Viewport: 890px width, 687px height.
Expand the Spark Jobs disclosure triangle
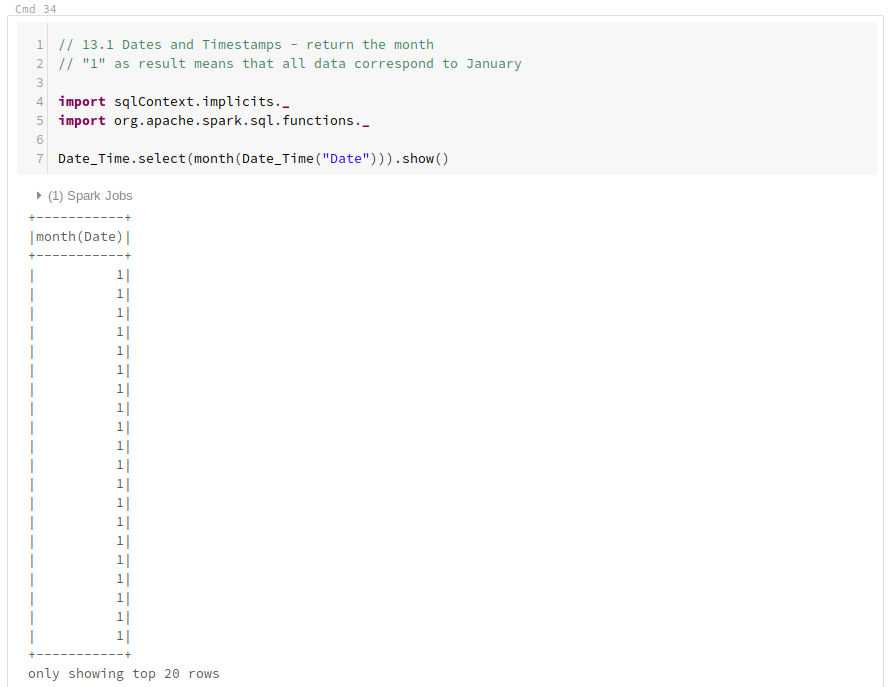(38, 195)
